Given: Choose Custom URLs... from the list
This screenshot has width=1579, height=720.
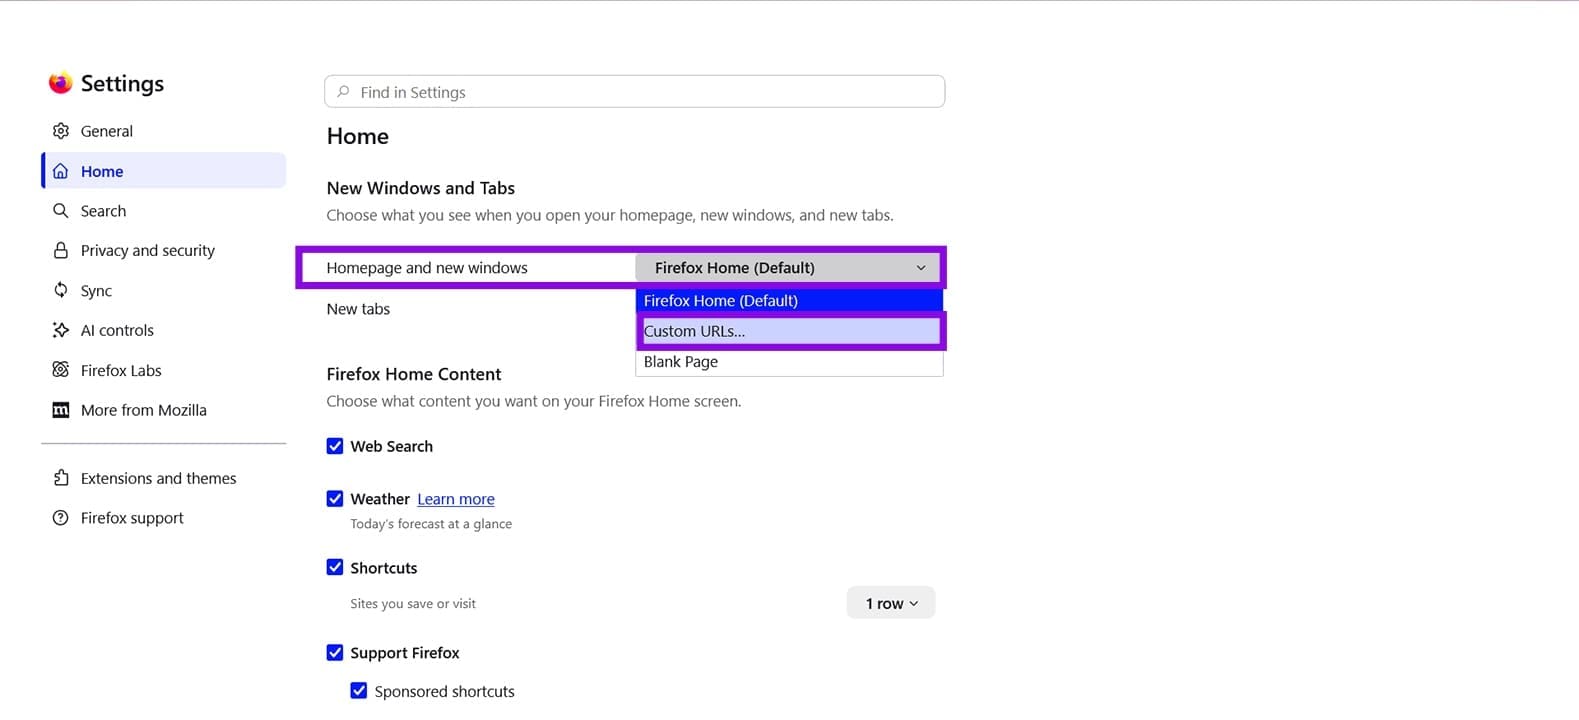Looking at the screenshot, I should (x=789, y=331).
